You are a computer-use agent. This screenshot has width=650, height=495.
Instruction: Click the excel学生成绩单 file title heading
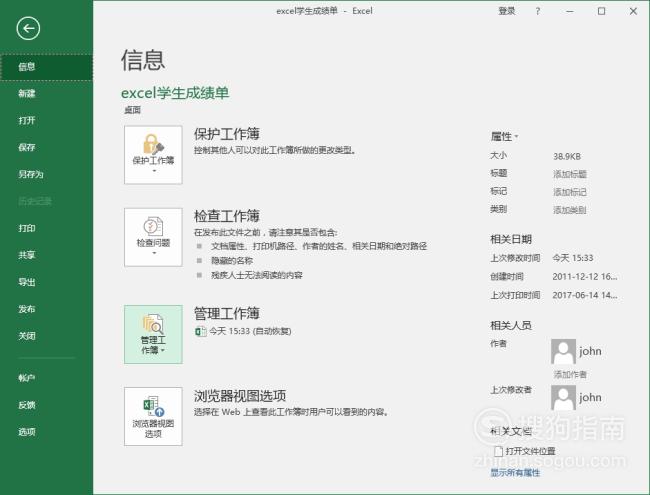click(x=175, y=93)
